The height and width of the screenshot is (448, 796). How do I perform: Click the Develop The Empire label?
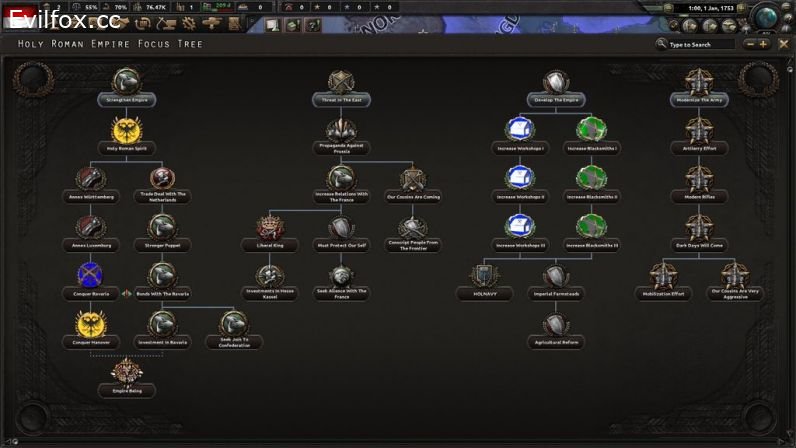tap(556, 100)
